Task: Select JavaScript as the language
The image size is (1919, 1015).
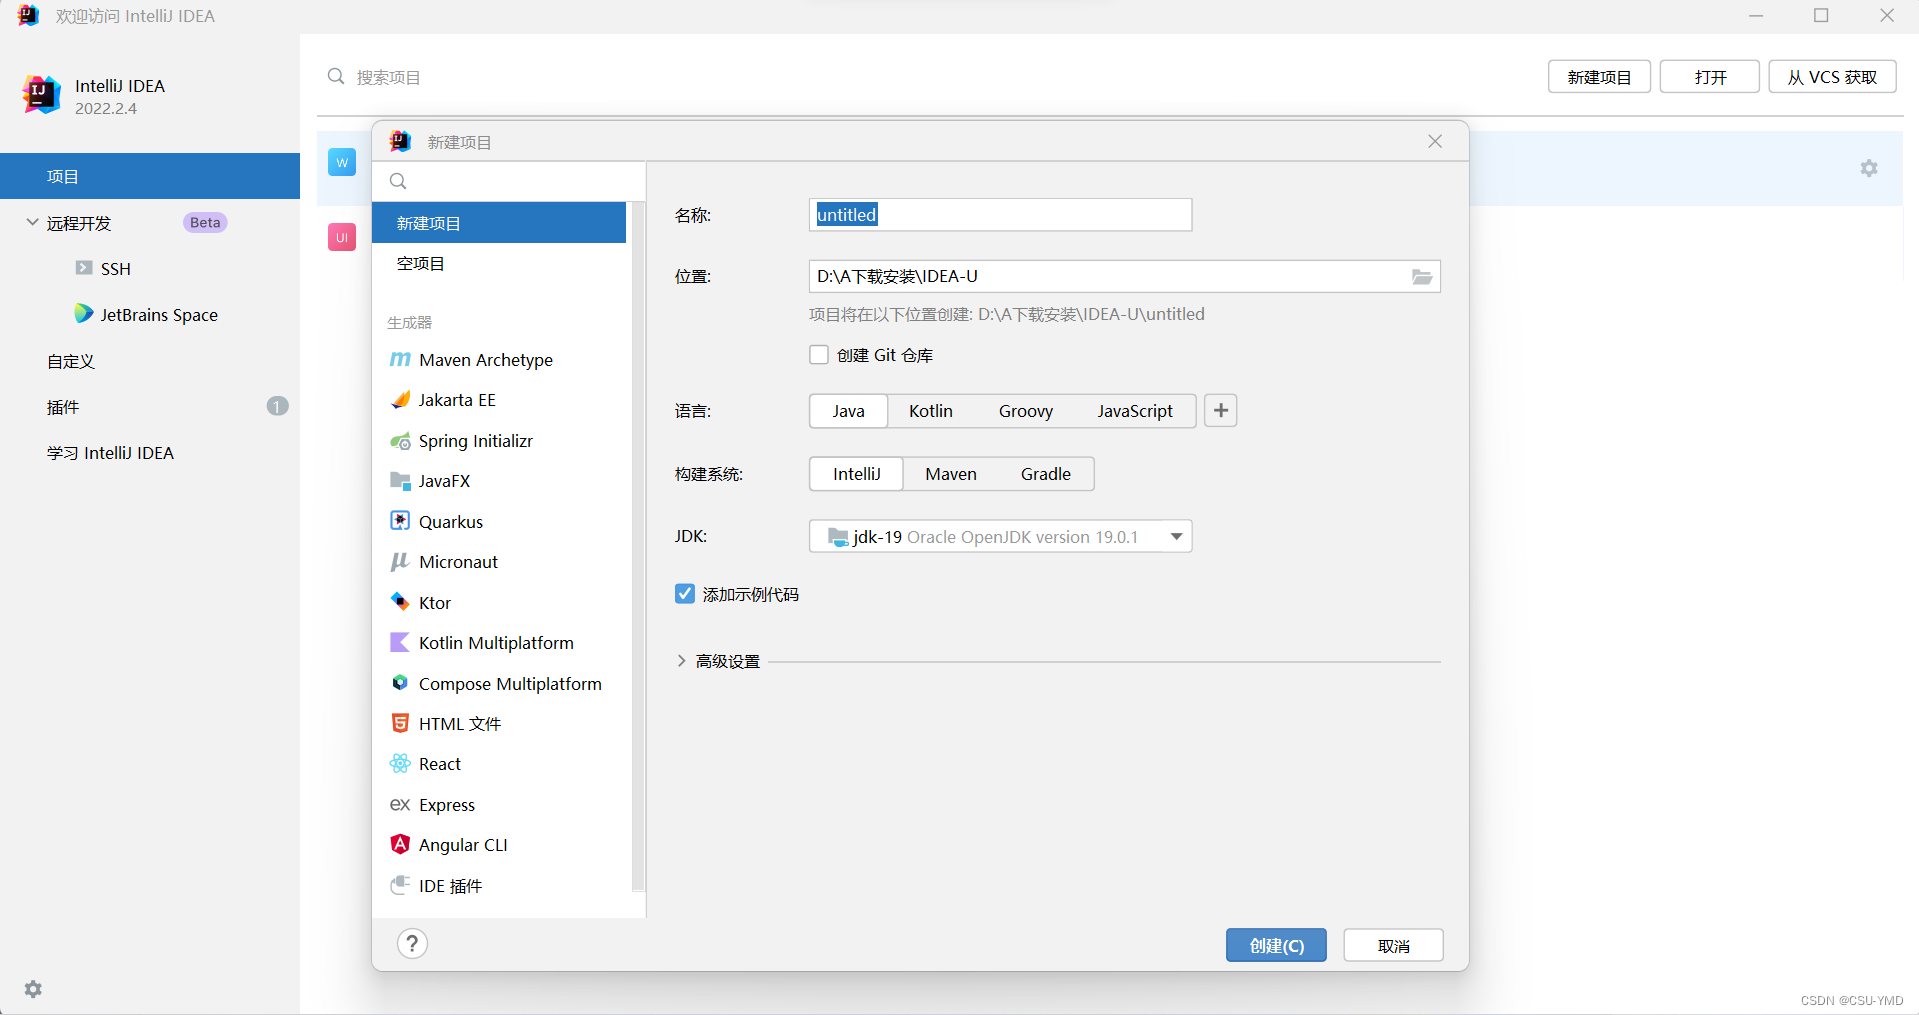Action: 1135,411
